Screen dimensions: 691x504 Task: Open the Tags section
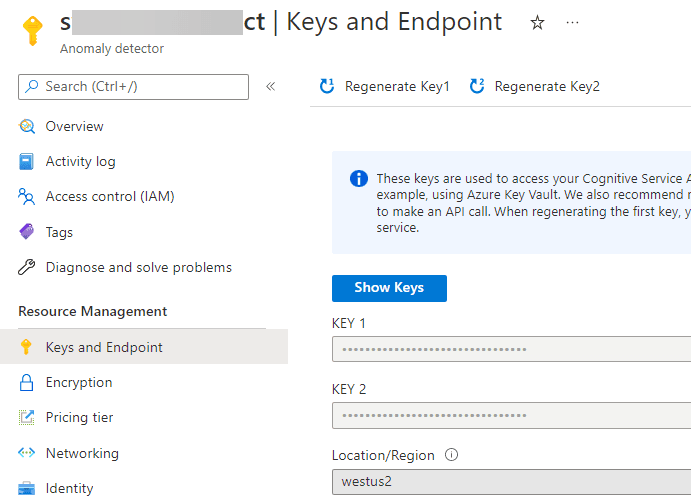click(59, 232)
